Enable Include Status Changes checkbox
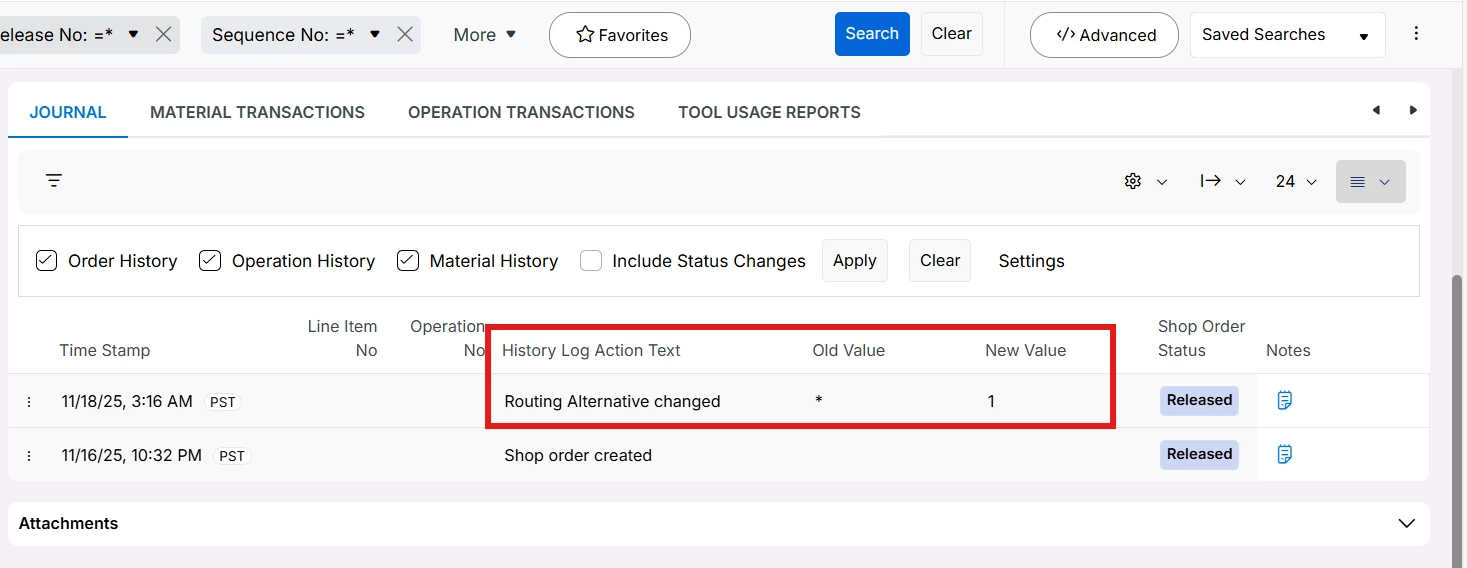1467x568 pixels. click(x=591, y=261)
